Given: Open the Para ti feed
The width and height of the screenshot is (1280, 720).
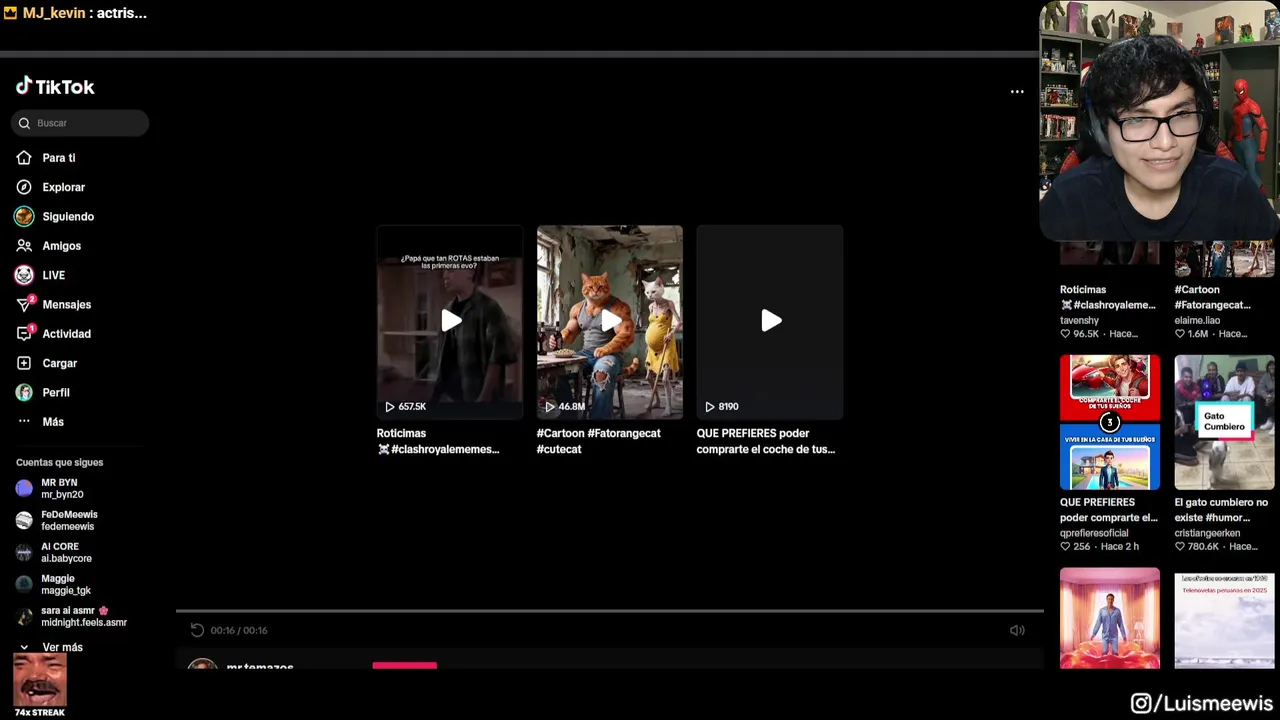Looking at the screenshot, I should click(x=59, y=158).
